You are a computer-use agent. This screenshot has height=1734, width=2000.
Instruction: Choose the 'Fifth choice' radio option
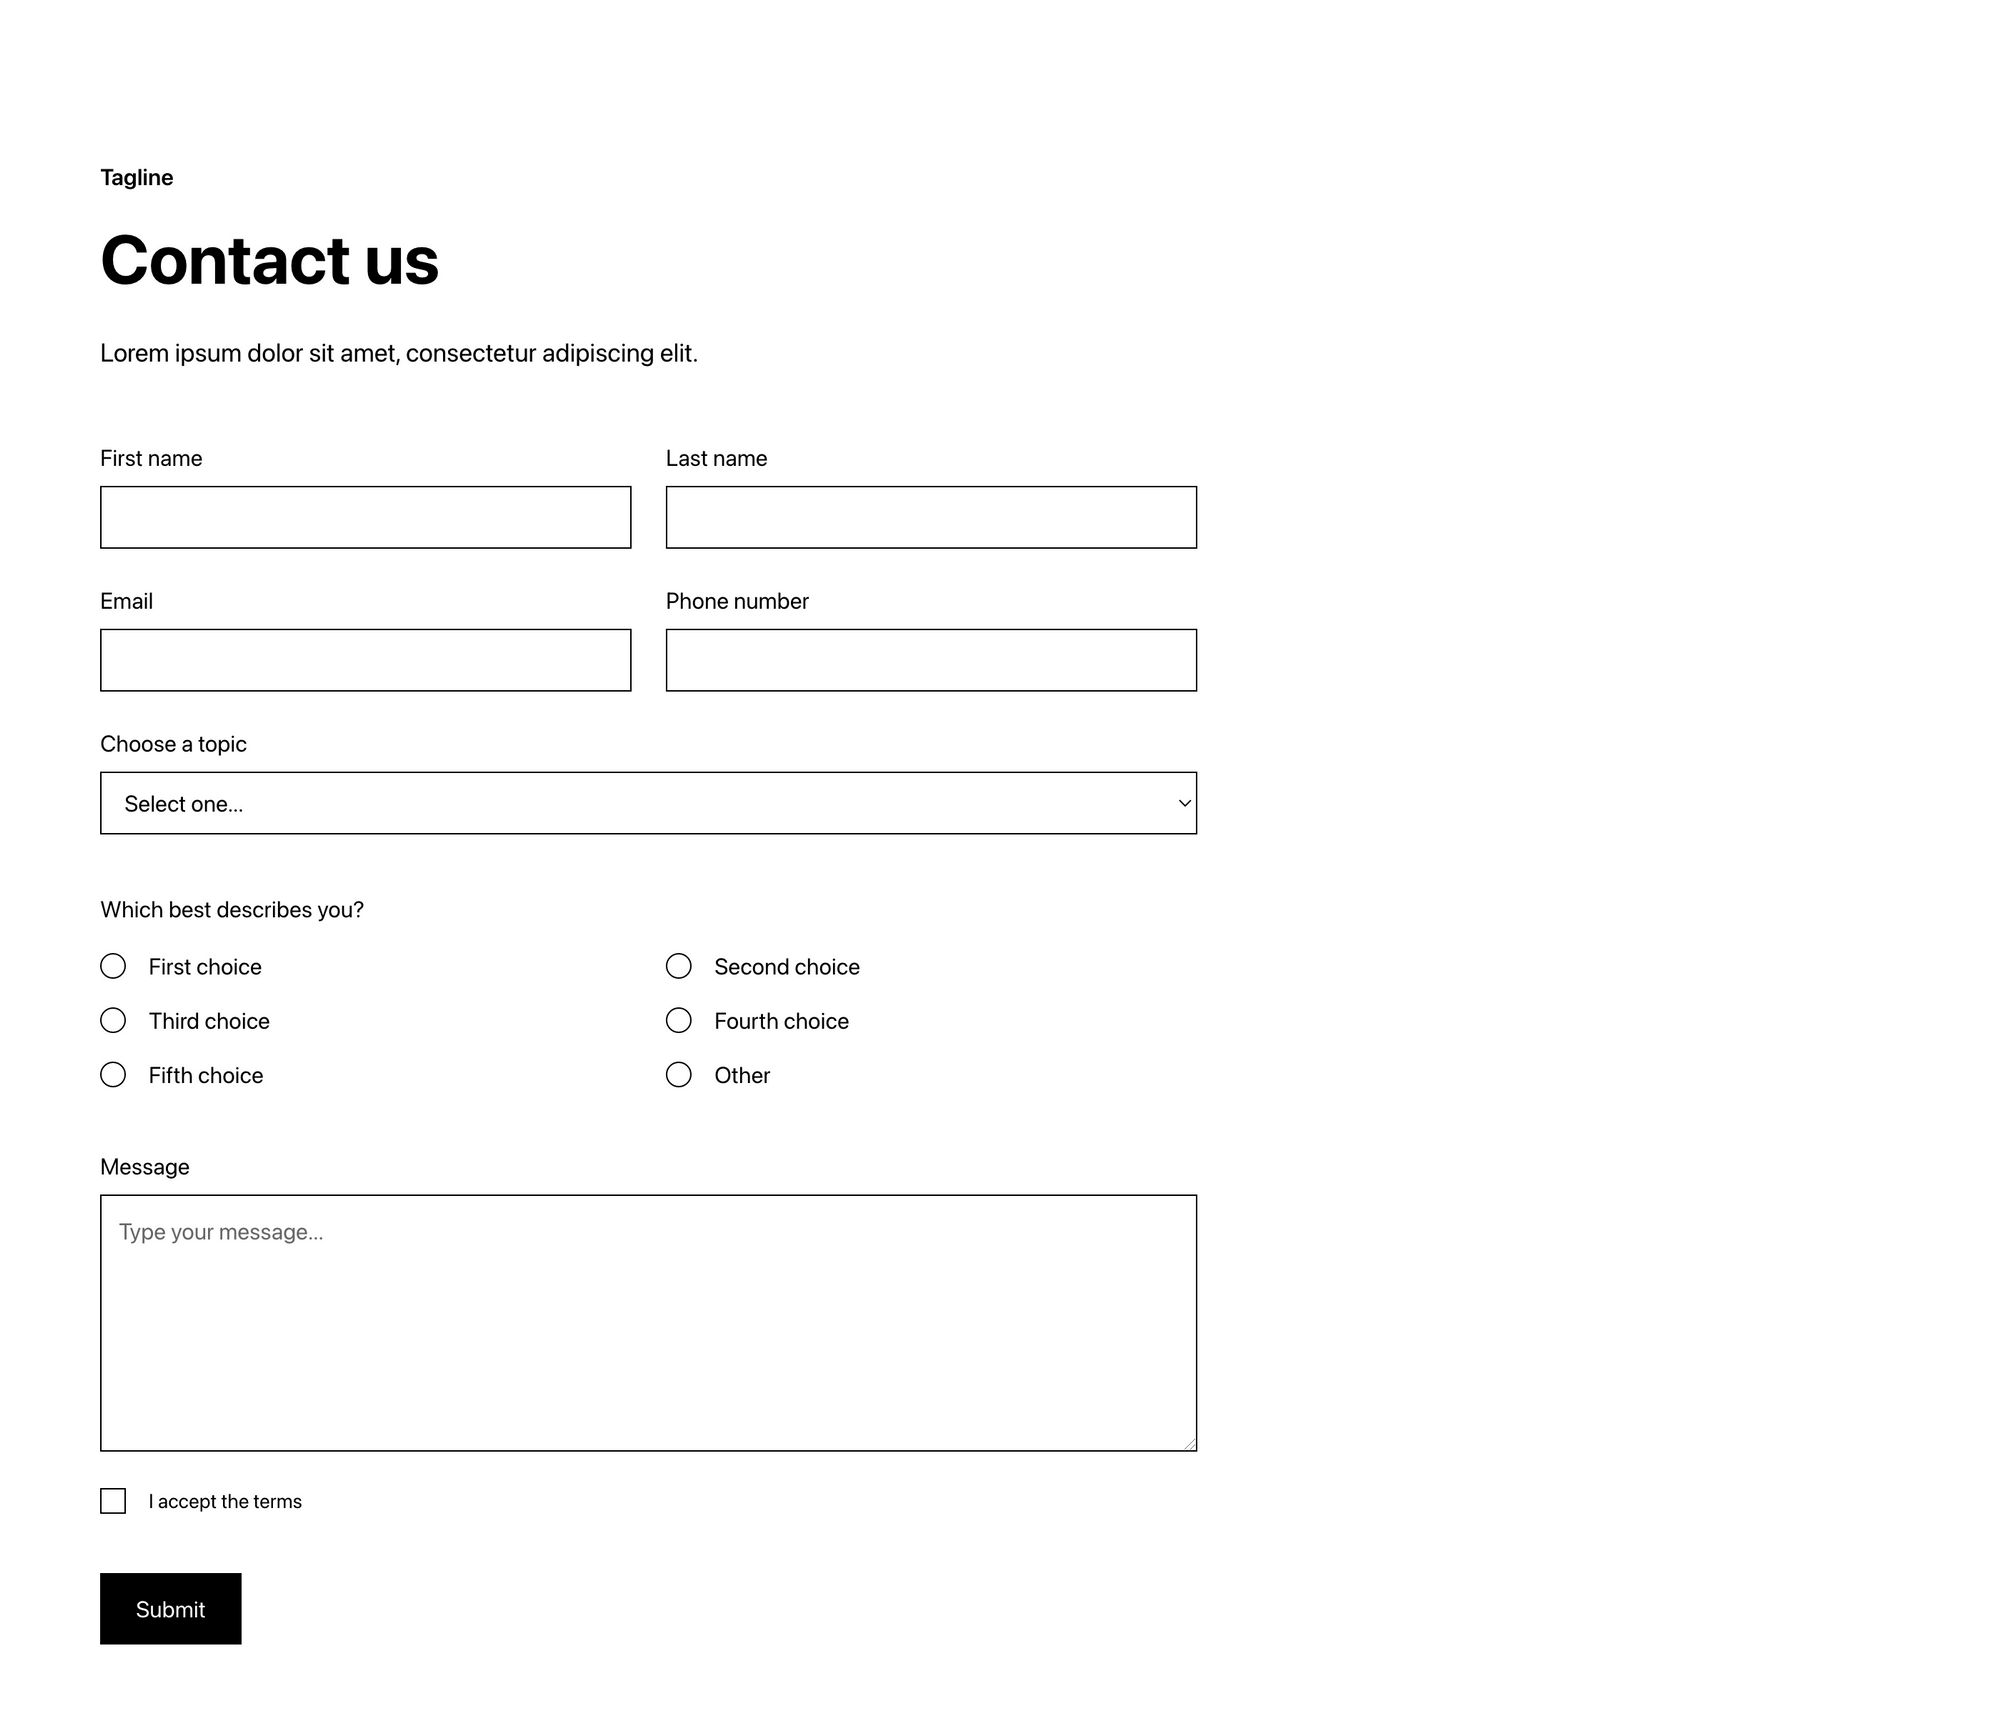pos(113,1075)
